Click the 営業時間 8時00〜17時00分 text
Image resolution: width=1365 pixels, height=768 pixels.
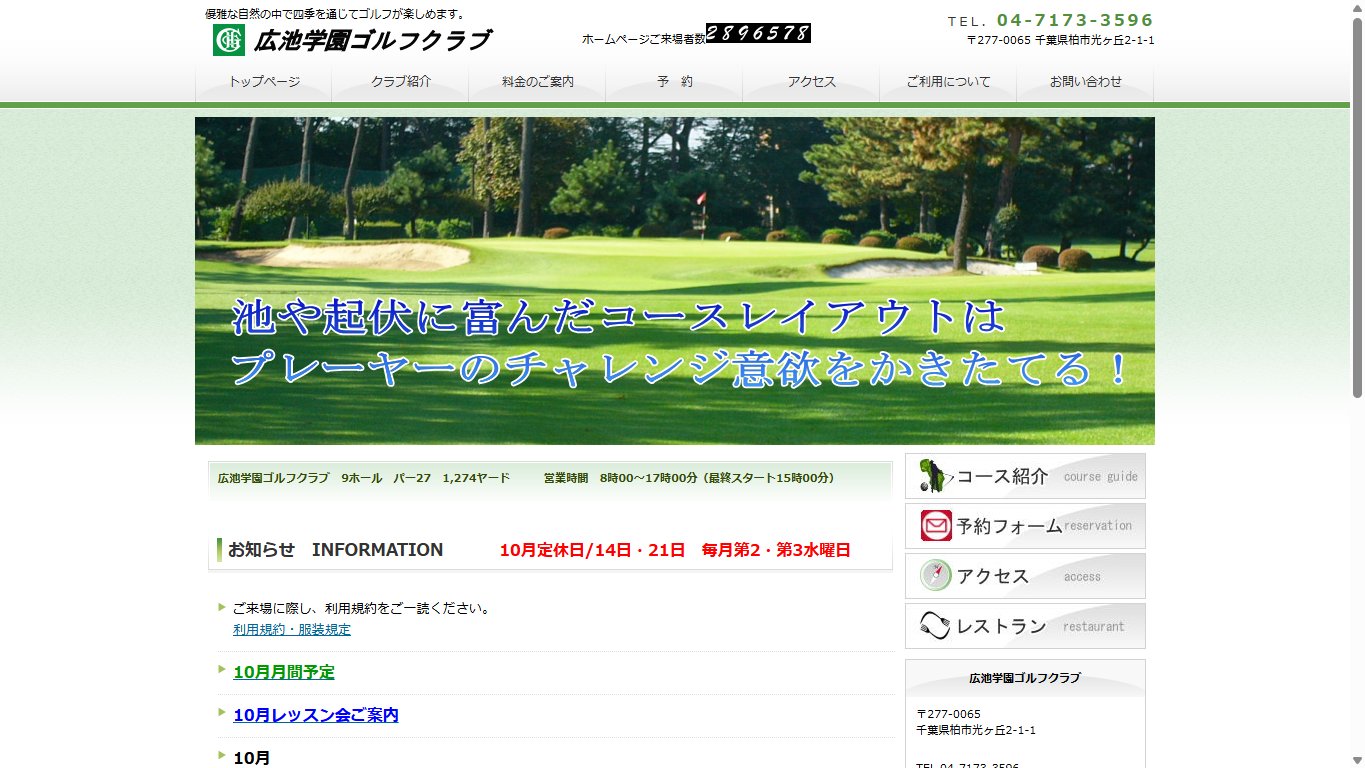(x=689, y=478)
